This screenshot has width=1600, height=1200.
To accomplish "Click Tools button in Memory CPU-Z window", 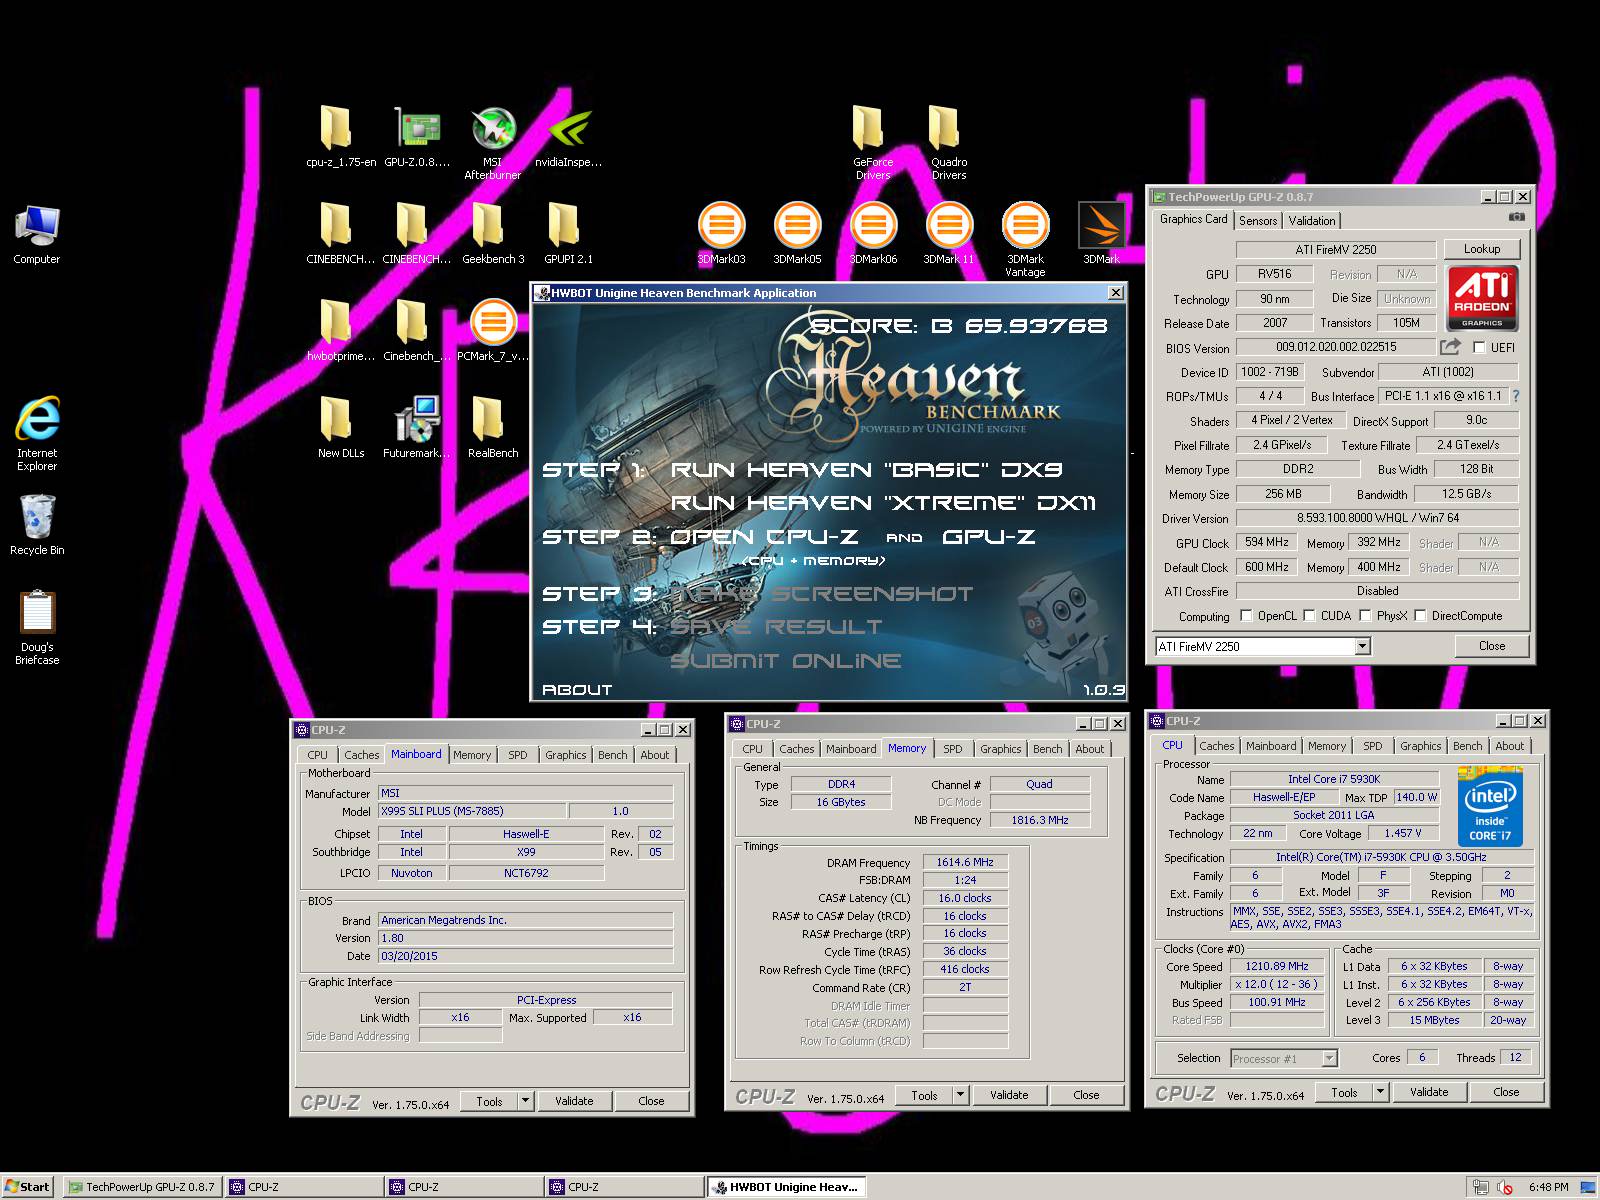I will pos(923,1095).
